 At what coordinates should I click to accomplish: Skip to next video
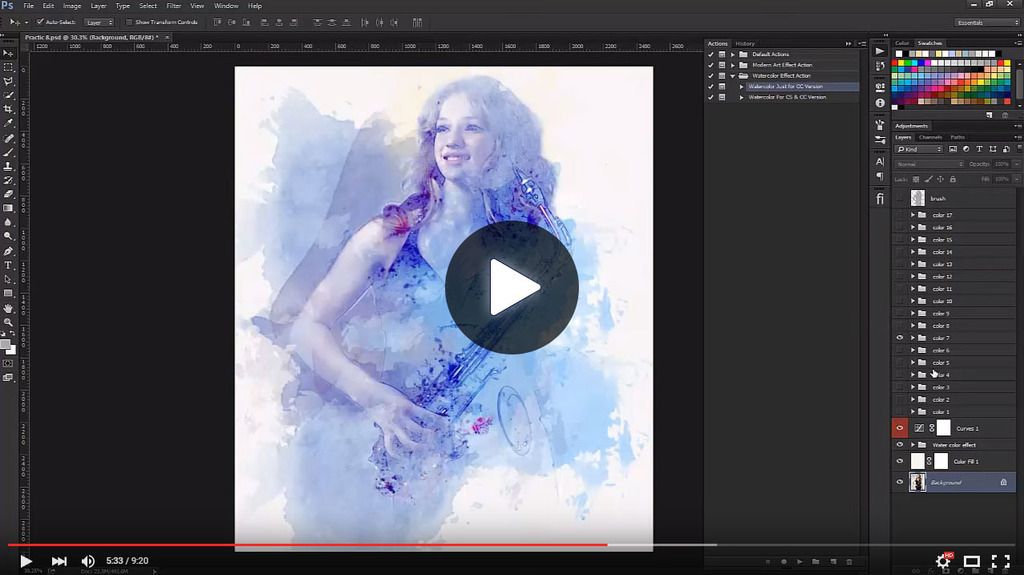coord(59,561)
